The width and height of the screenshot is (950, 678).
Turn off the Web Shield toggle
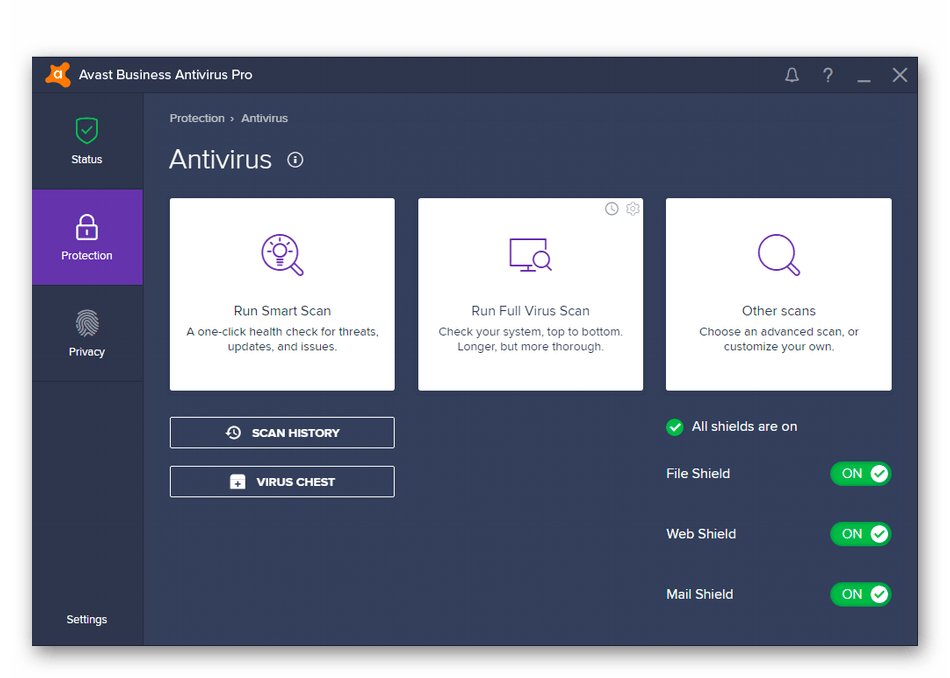tap(860, 534)
